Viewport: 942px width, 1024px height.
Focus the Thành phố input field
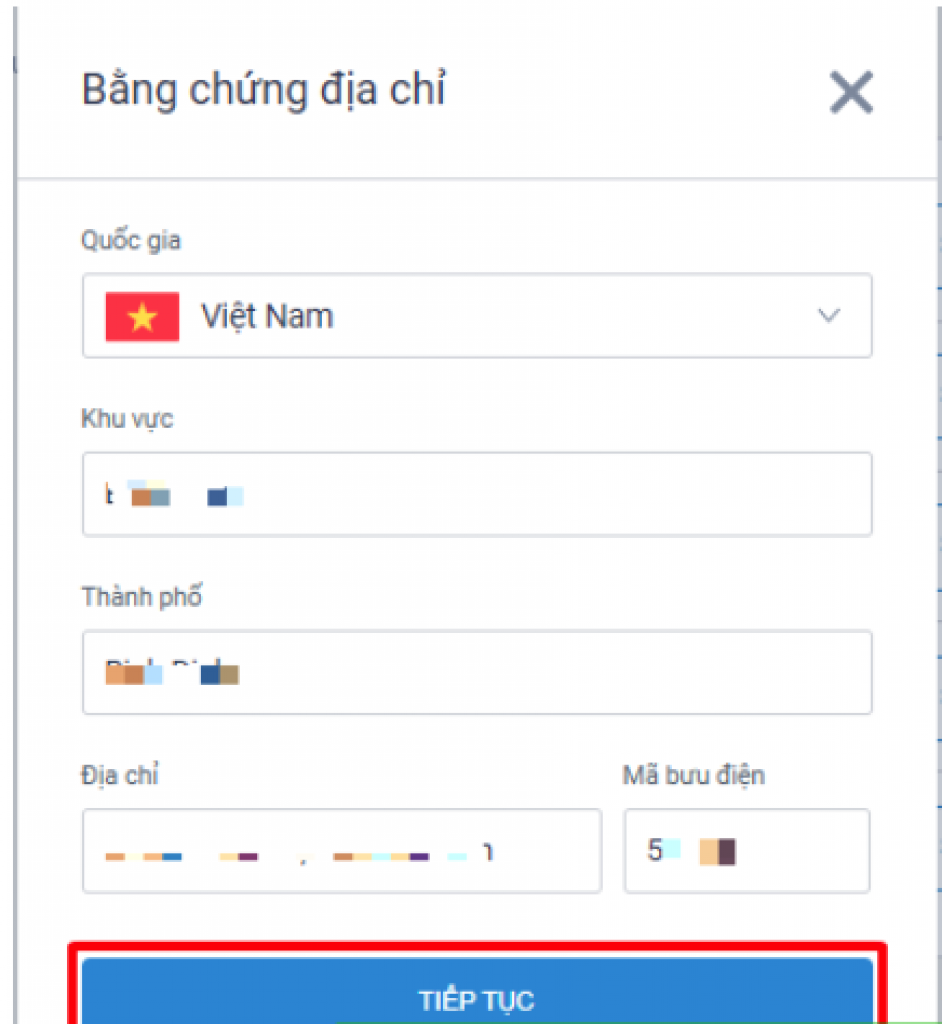477,672
